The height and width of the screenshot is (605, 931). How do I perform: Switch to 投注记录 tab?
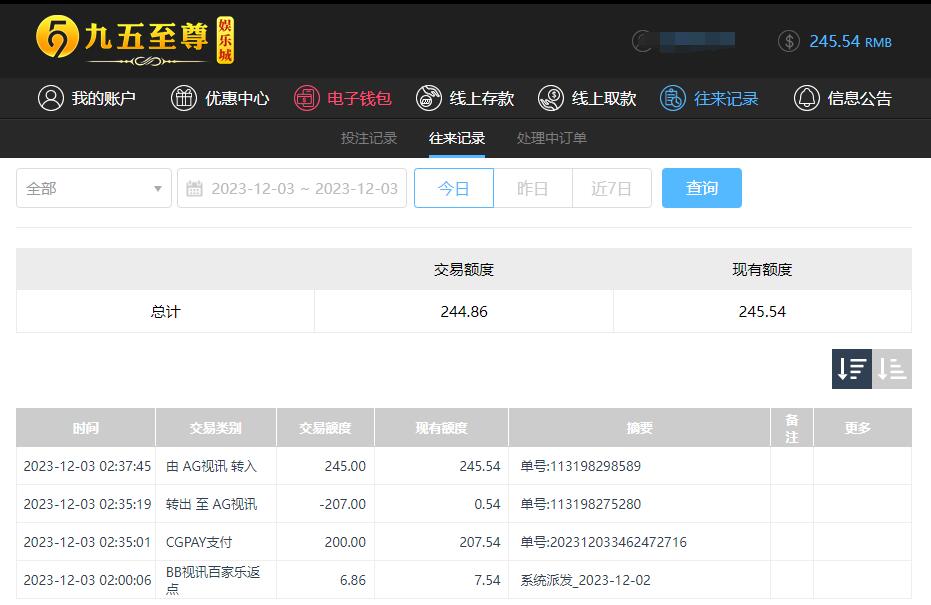click(369, 138)
